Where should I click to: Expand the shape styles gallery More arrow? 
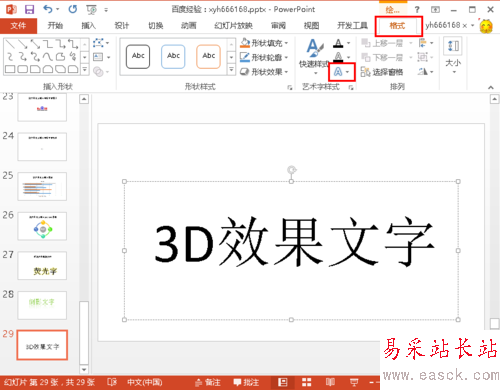[x=231, y=70]
